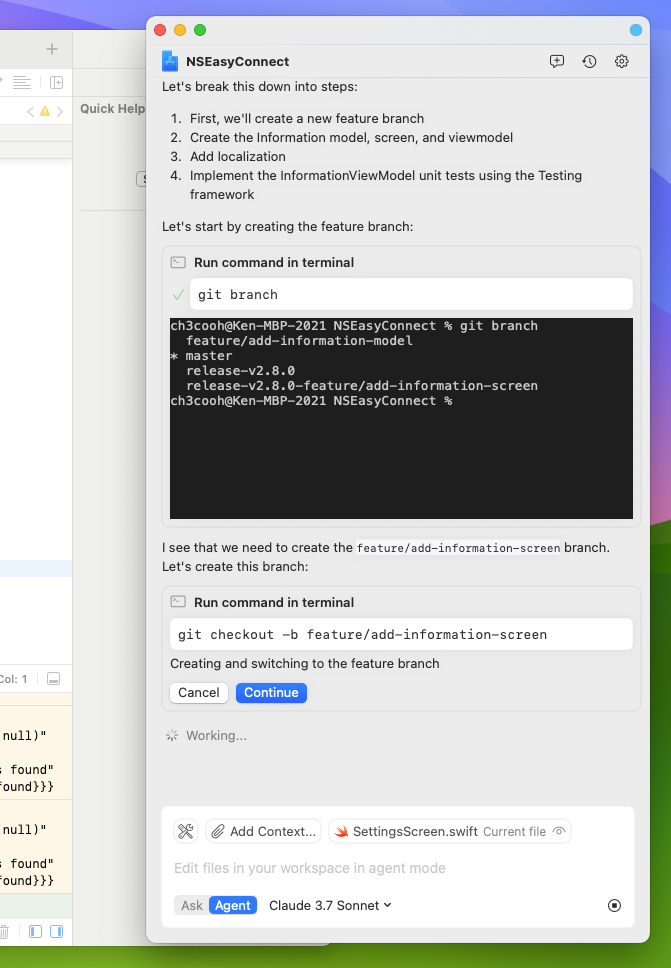671x968 pixels.
Task: Toggle debug area icon near Col: 1
Action: coord(54,679)
